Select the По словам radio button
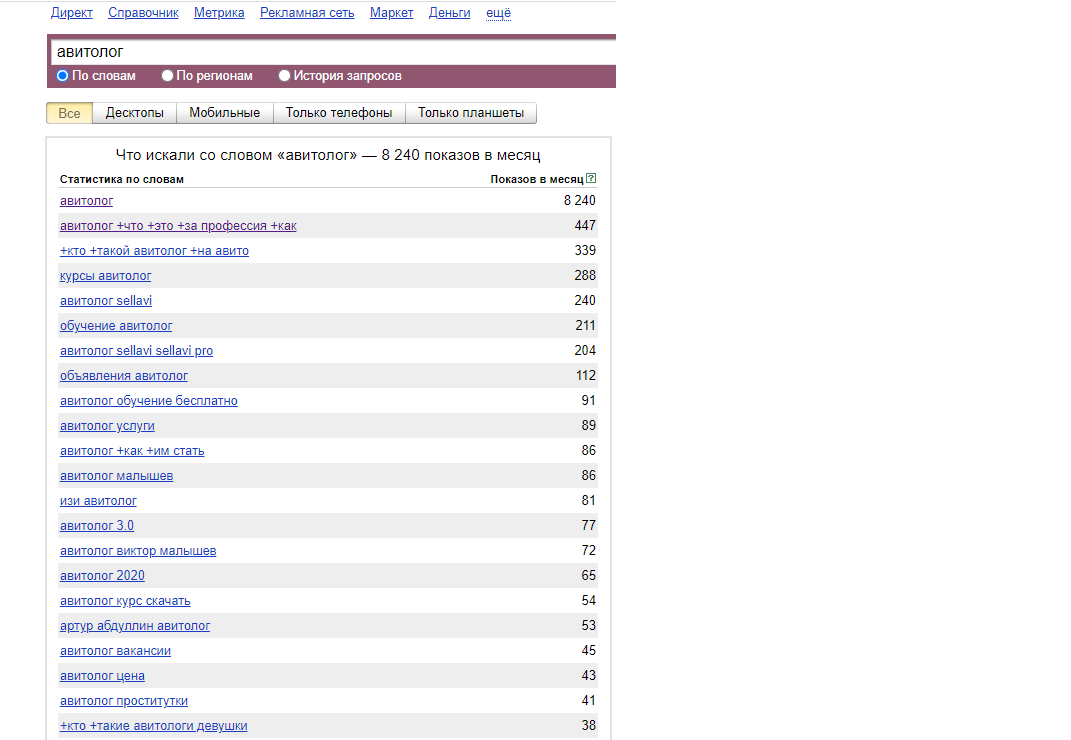This screenshot has width=1071, height=740. point(62,76)
